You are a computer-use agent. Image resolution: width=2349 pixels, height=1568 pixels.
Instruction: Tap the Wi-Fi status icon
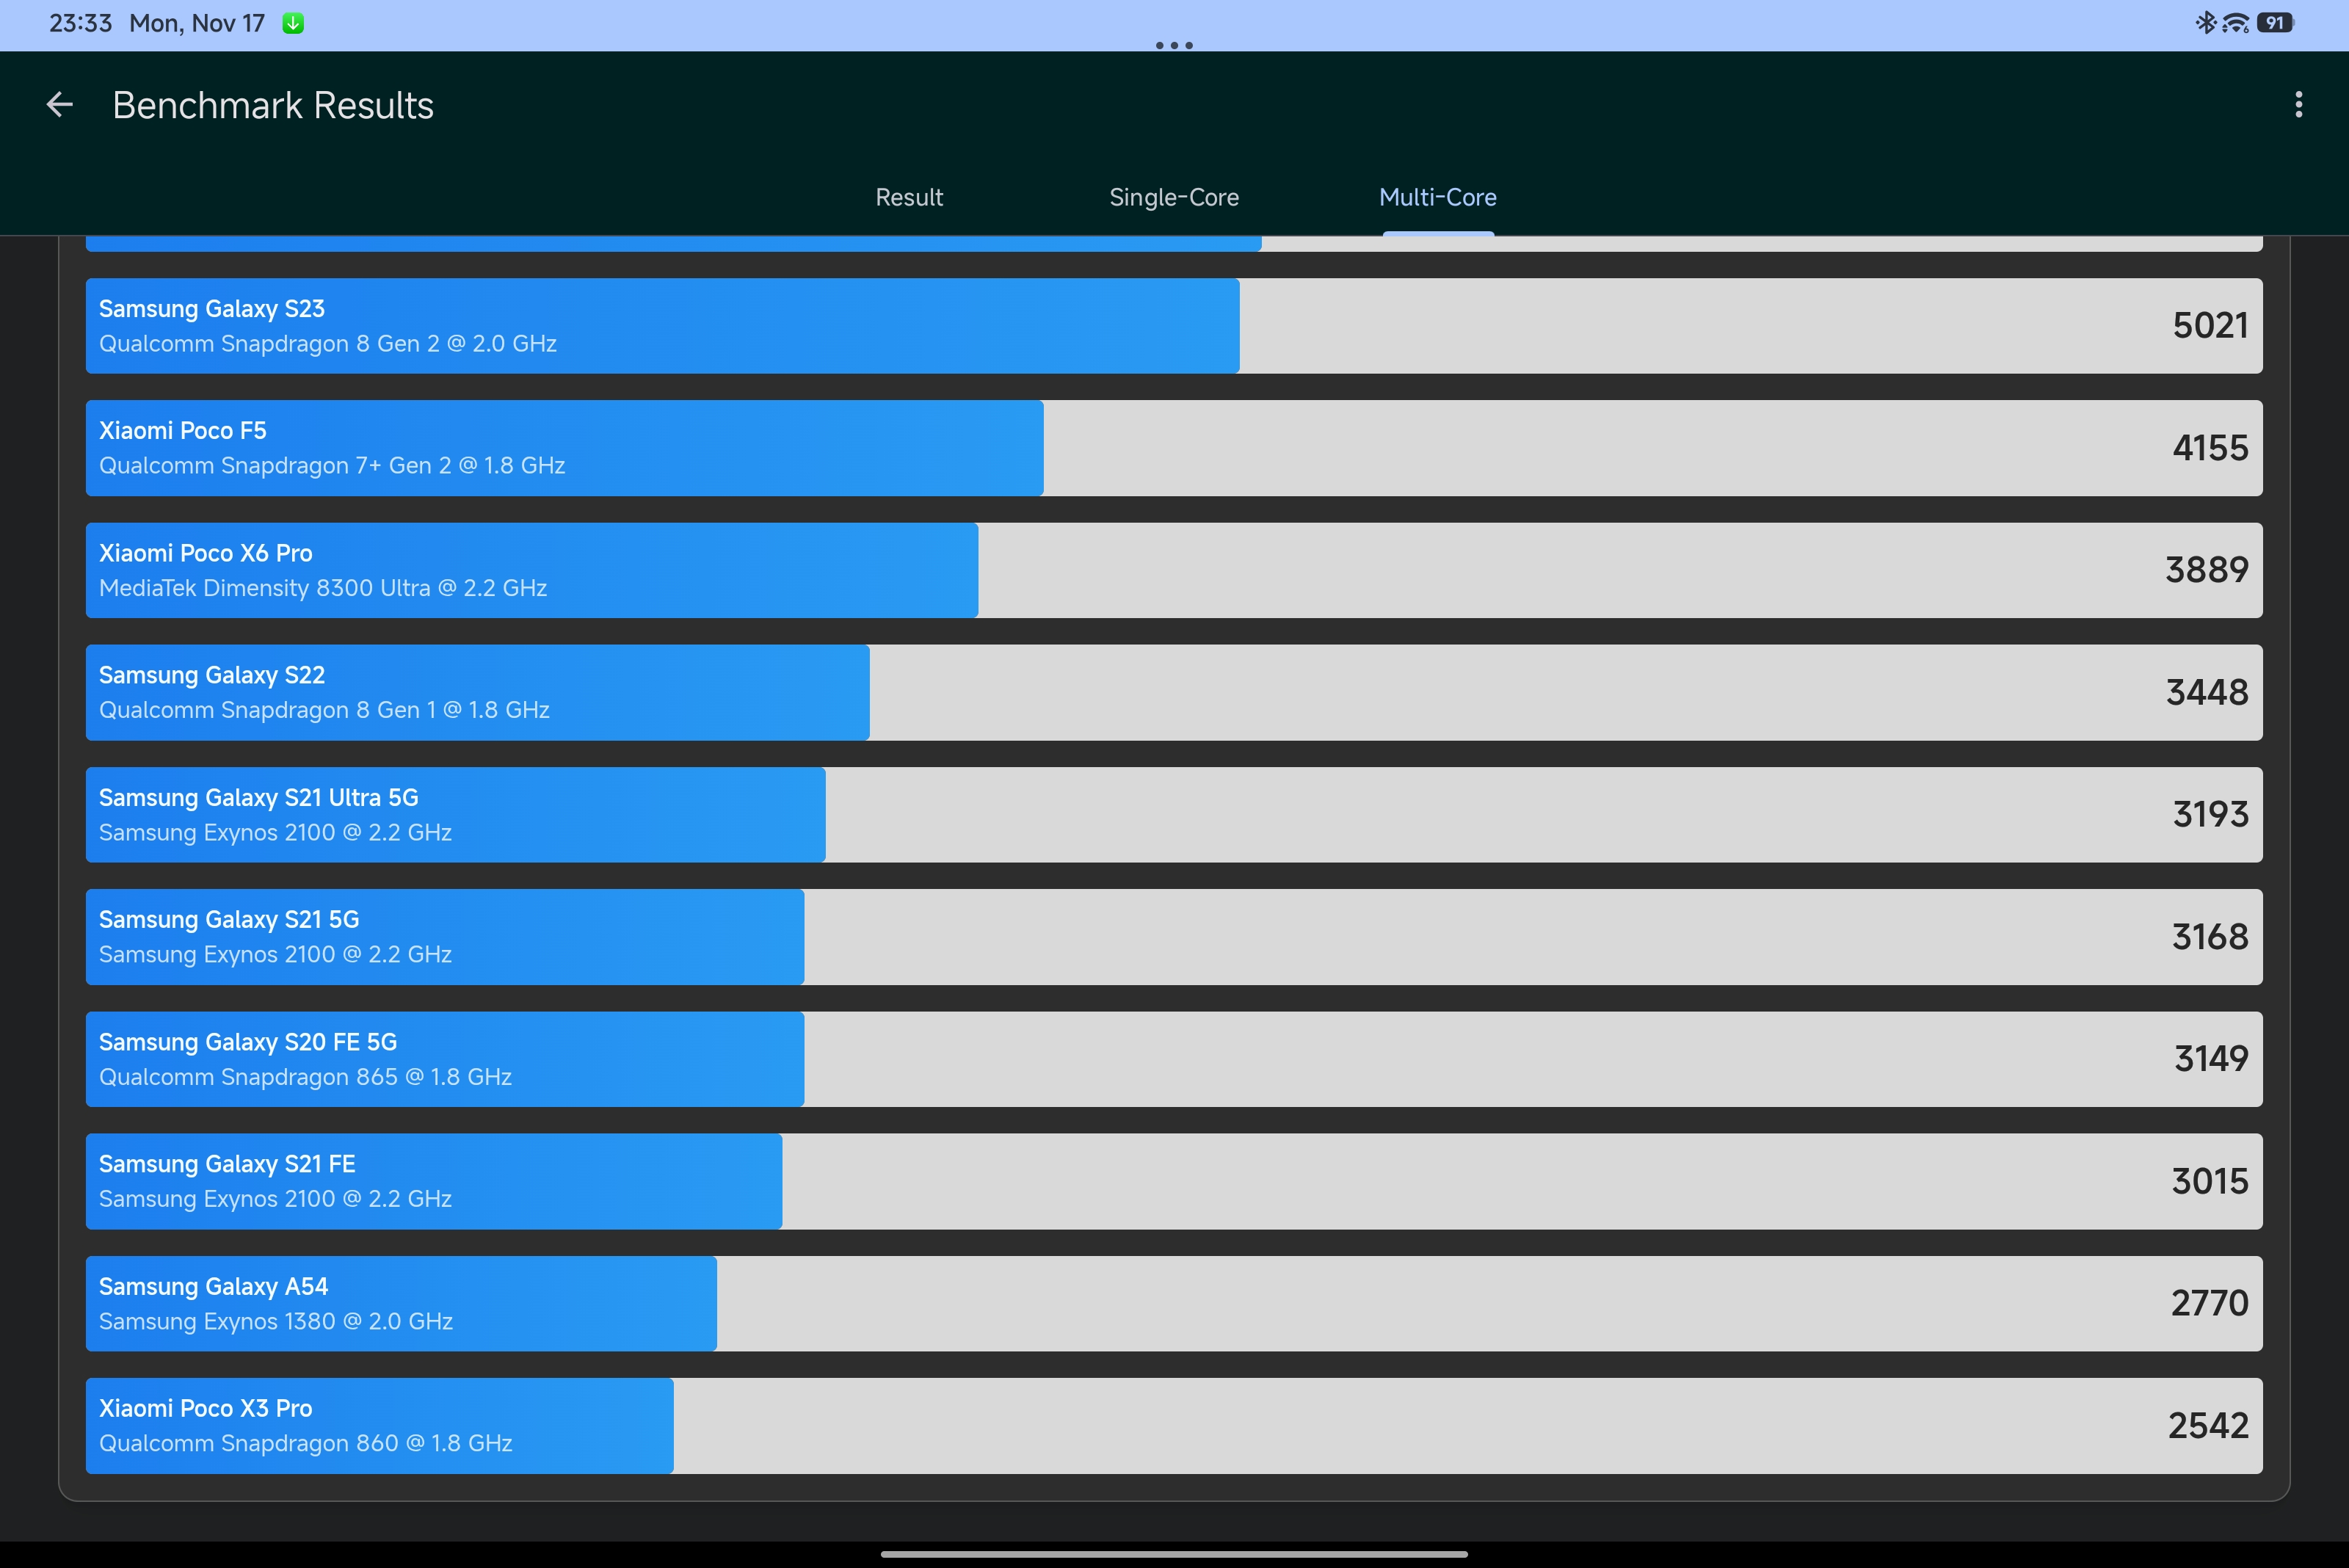click(2235, 22)
